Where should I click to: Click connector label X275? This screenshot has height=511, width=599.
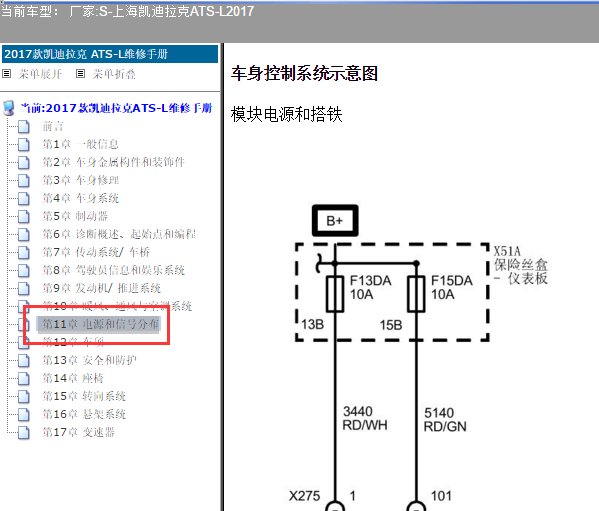pyautogui.click(x=304, y=496)
